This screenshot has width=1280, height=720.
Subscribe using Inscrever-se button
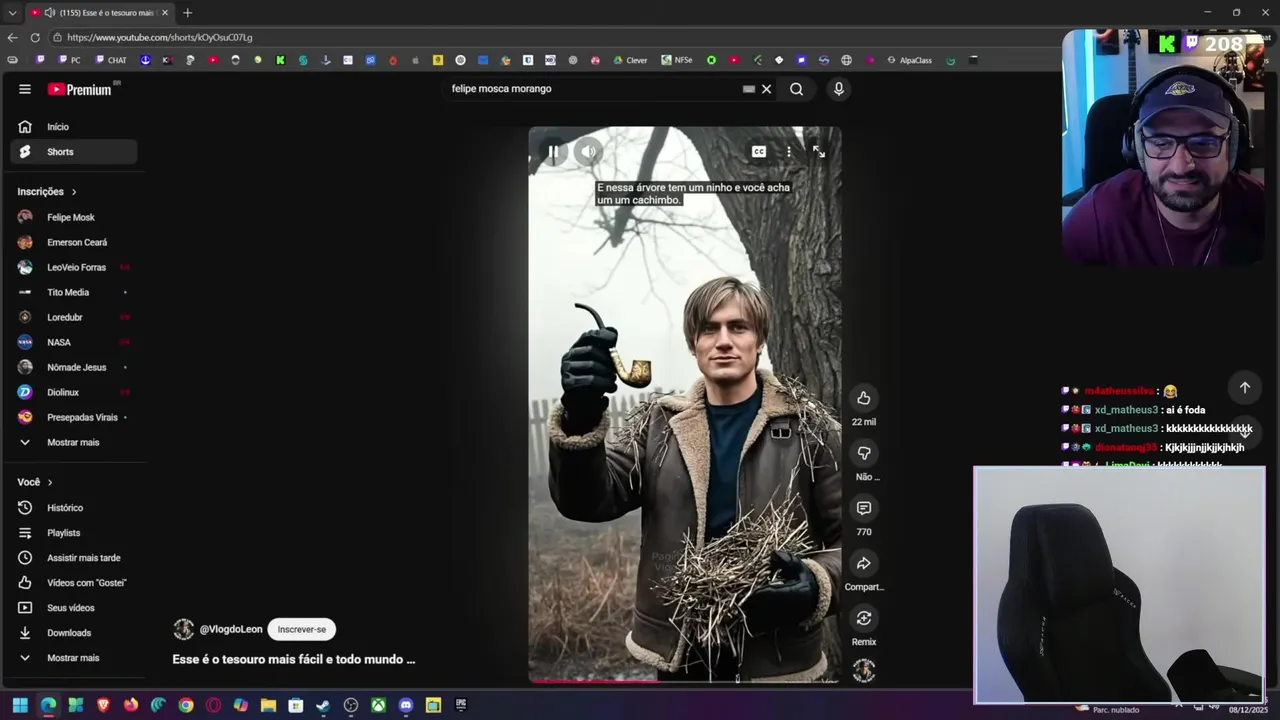point(301,629)
